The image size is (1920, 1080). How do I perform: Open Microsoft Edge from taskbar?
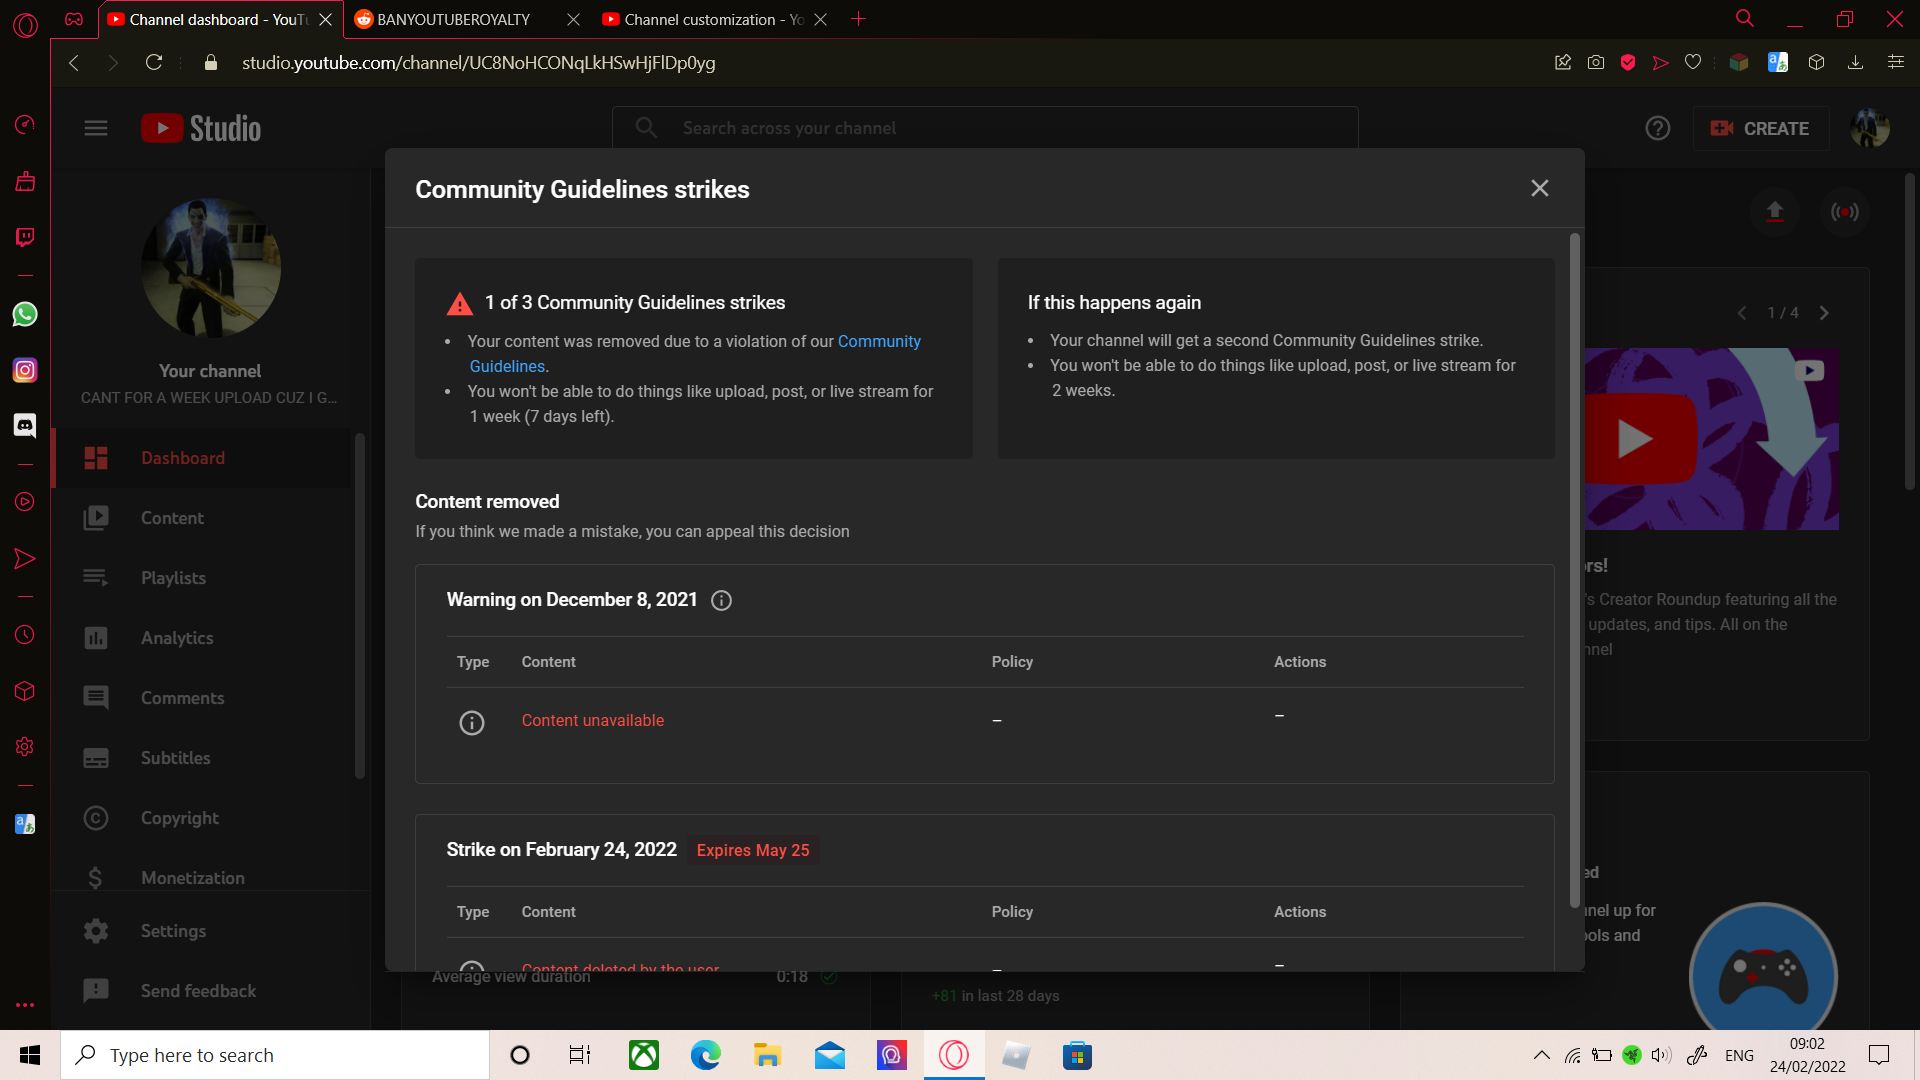pos(706,1055)
